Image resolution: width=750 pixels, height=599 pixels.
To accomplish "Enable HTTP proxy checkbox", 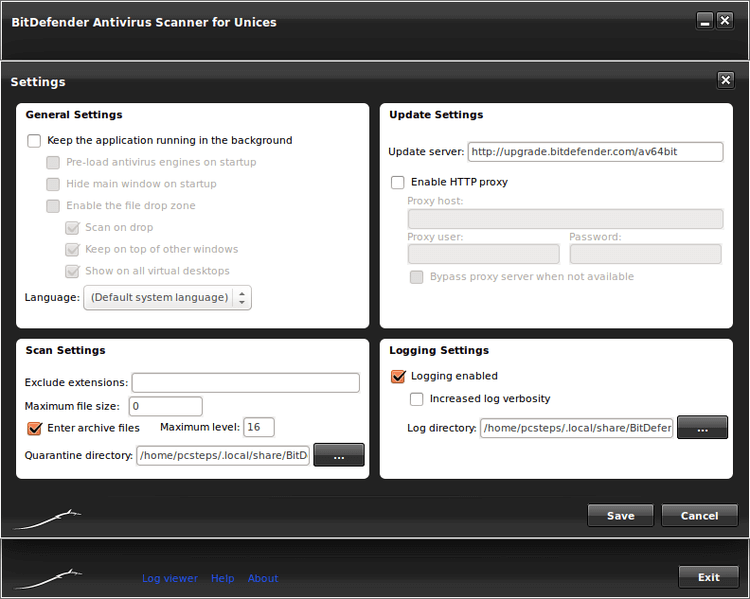I will point(397,182).
